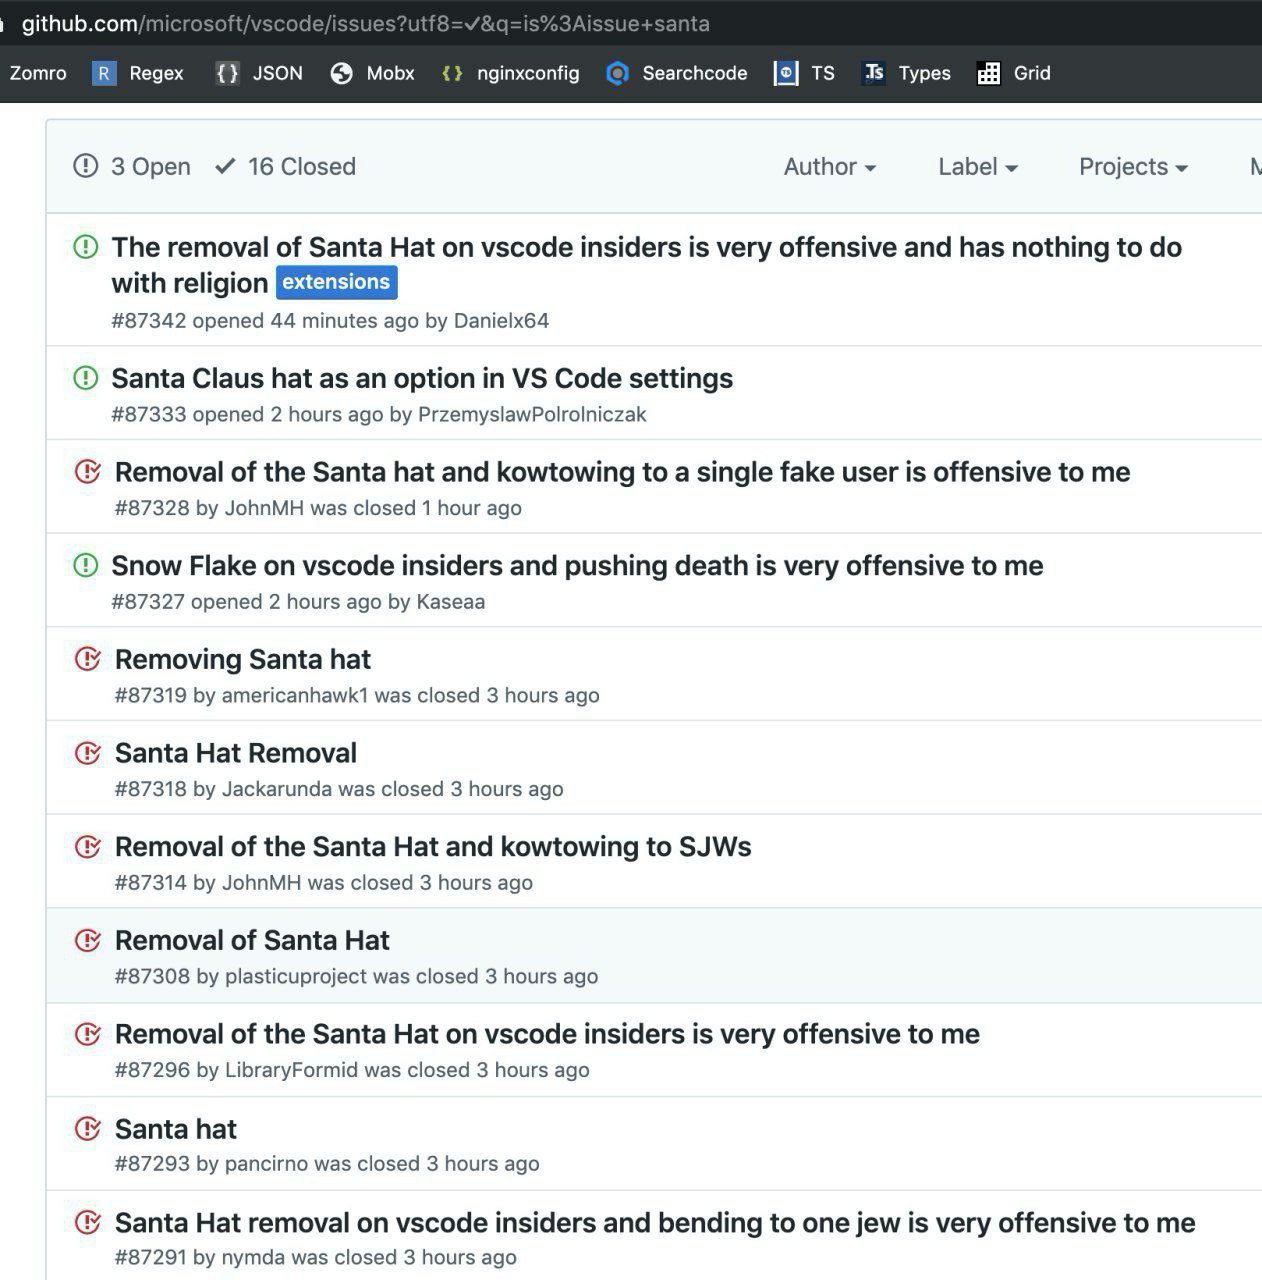Open the 'Santa hat' issue by pancirno
The image size is (1262, 1280).
(x=176, y=1129)
